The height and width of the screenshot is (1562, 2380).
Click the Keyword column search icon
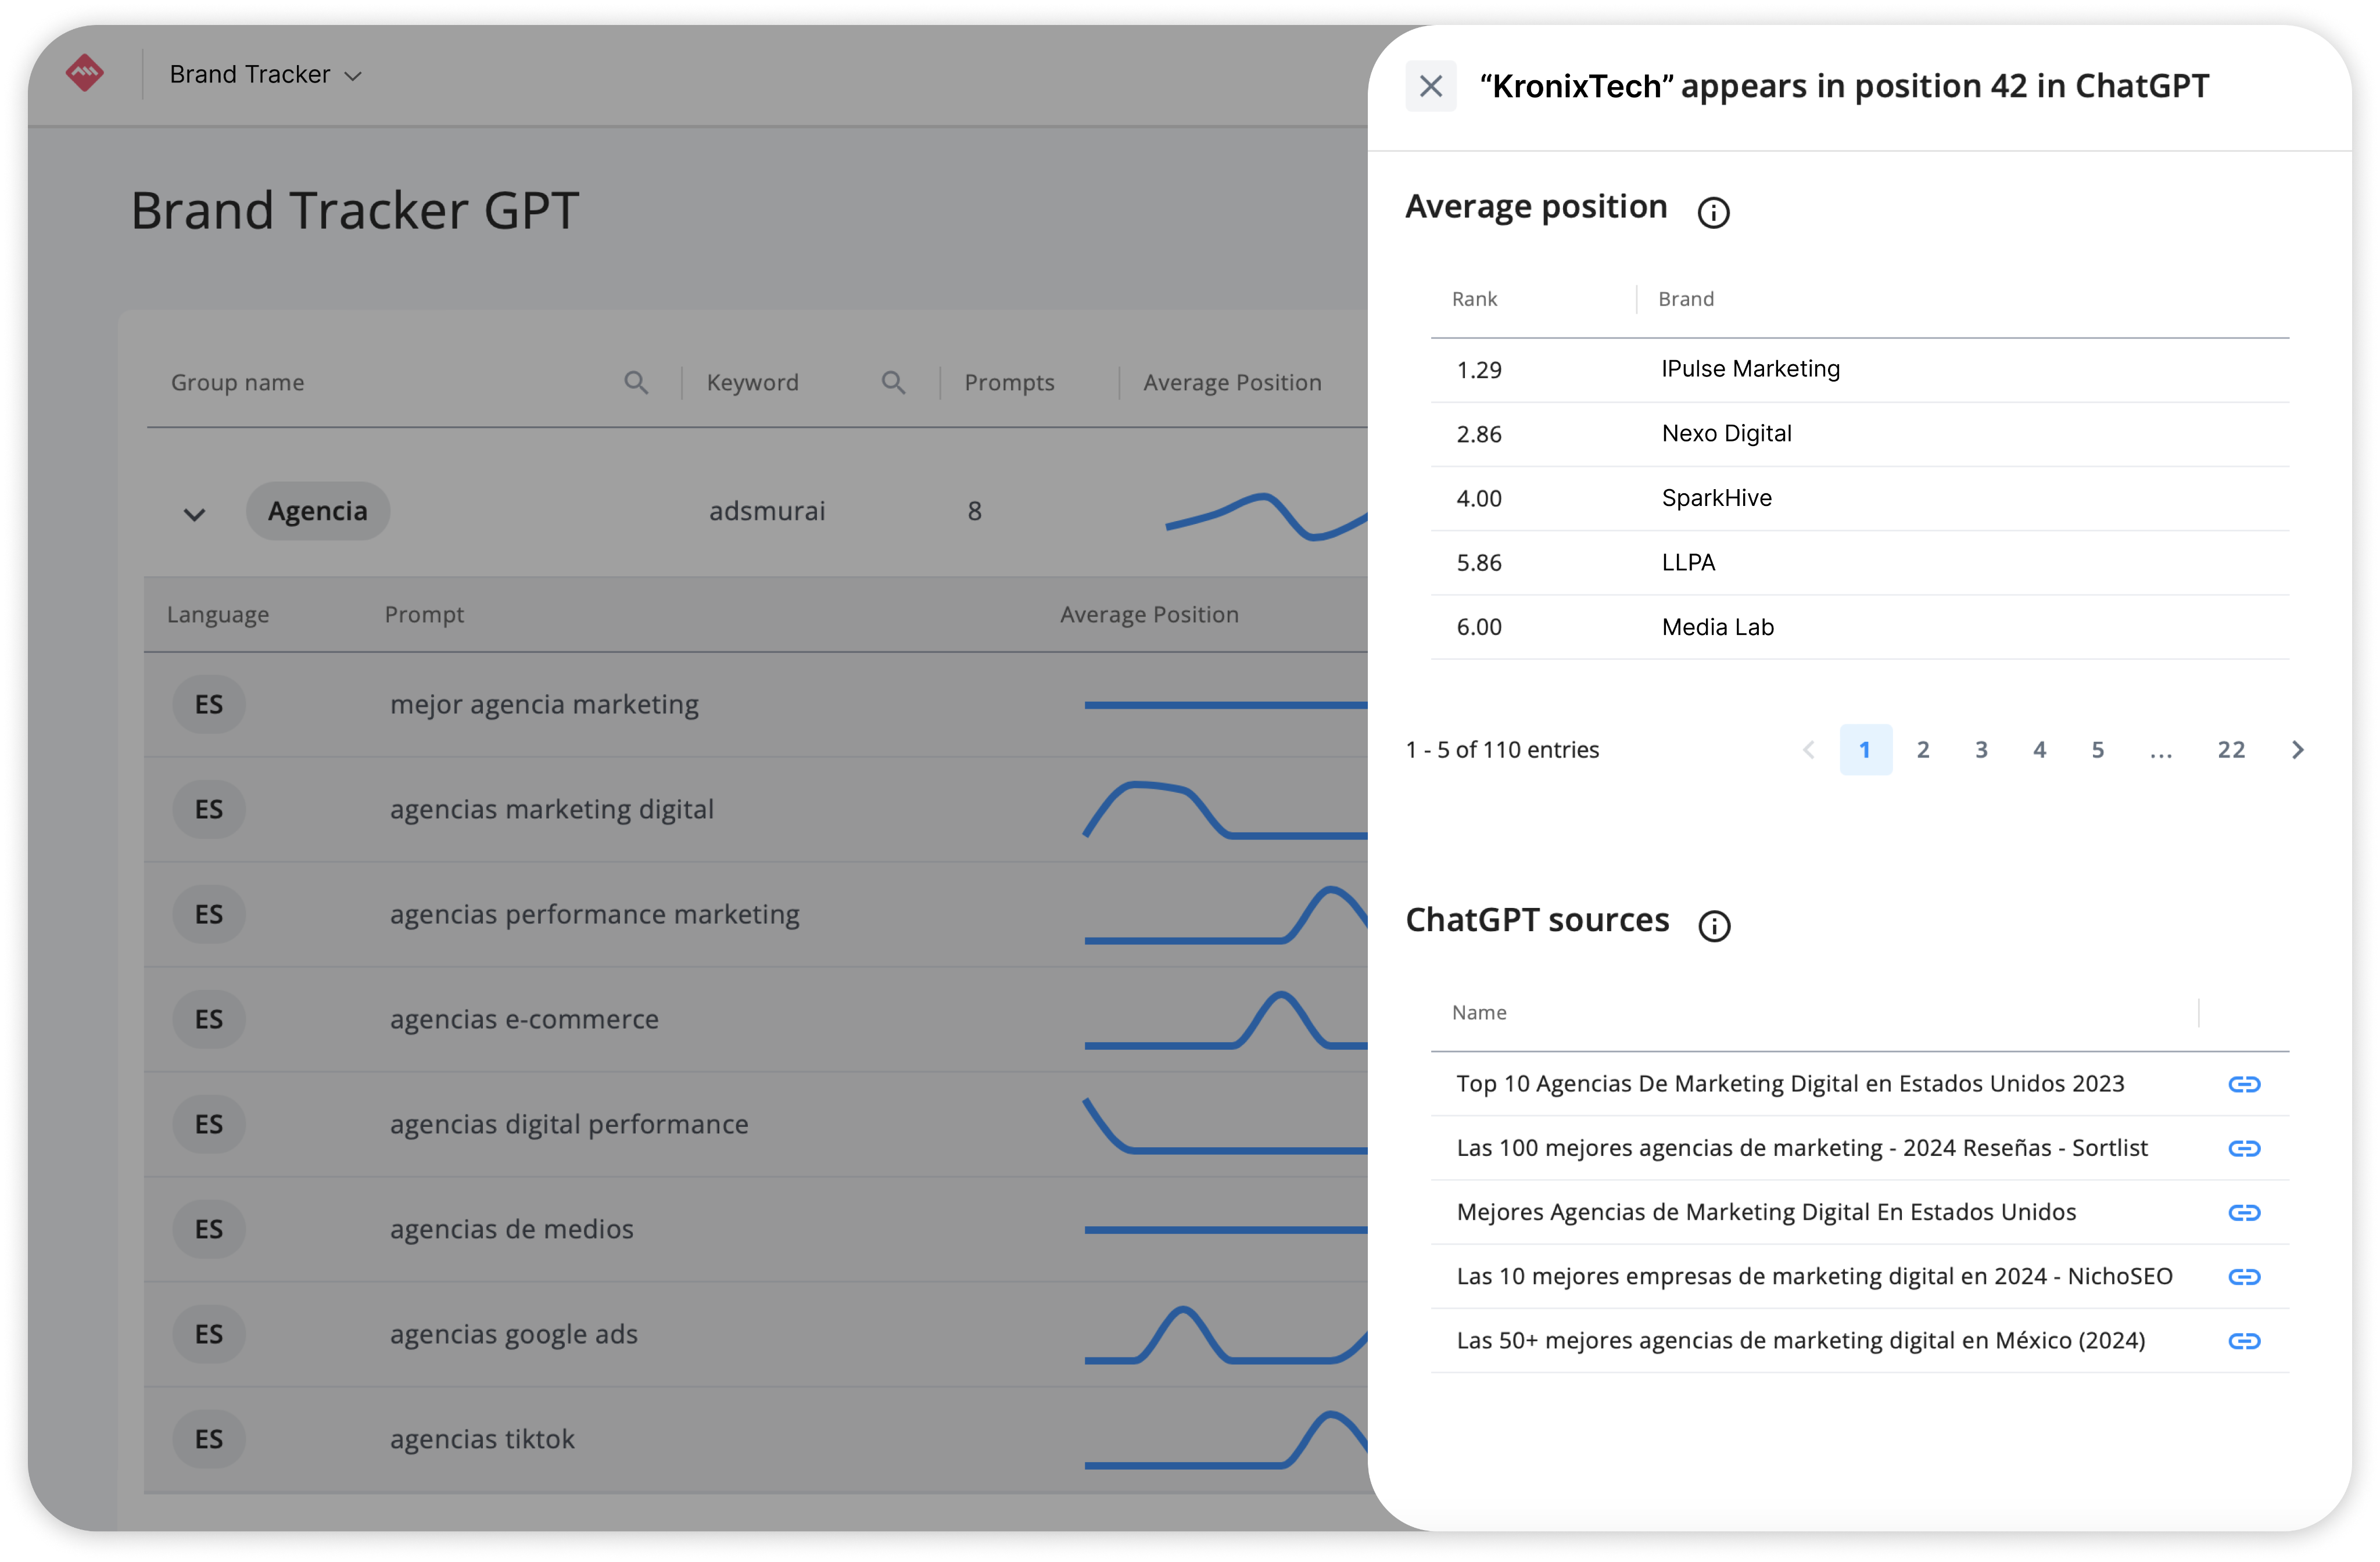tap(893, 382)
